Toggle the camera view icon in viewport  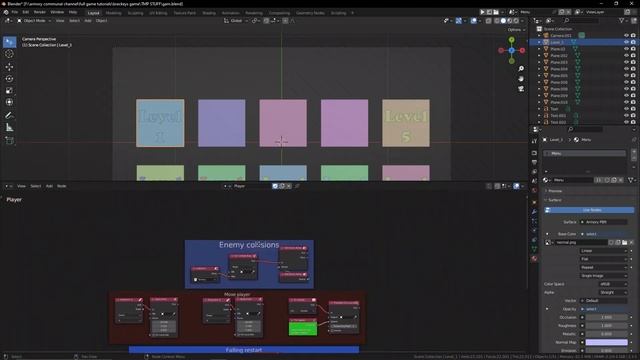pyautogui.click(x=521, y=89)
